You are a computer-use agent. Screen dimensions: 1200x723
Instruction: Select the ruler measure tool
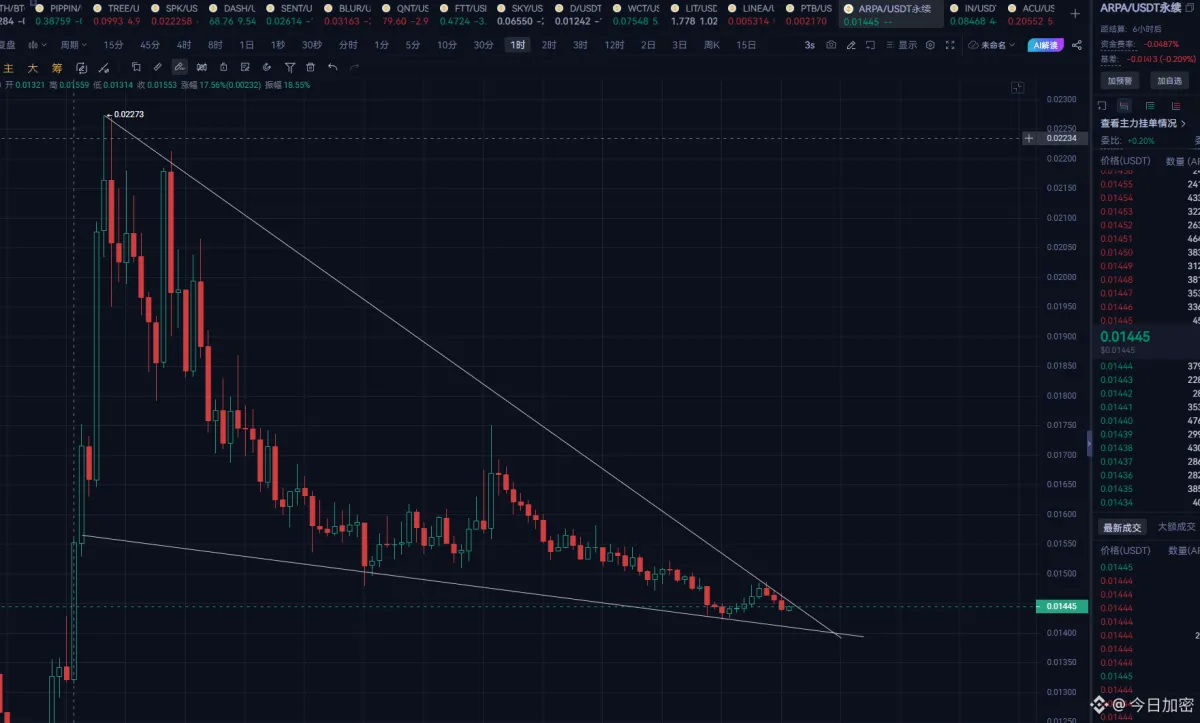pos(158,67)
